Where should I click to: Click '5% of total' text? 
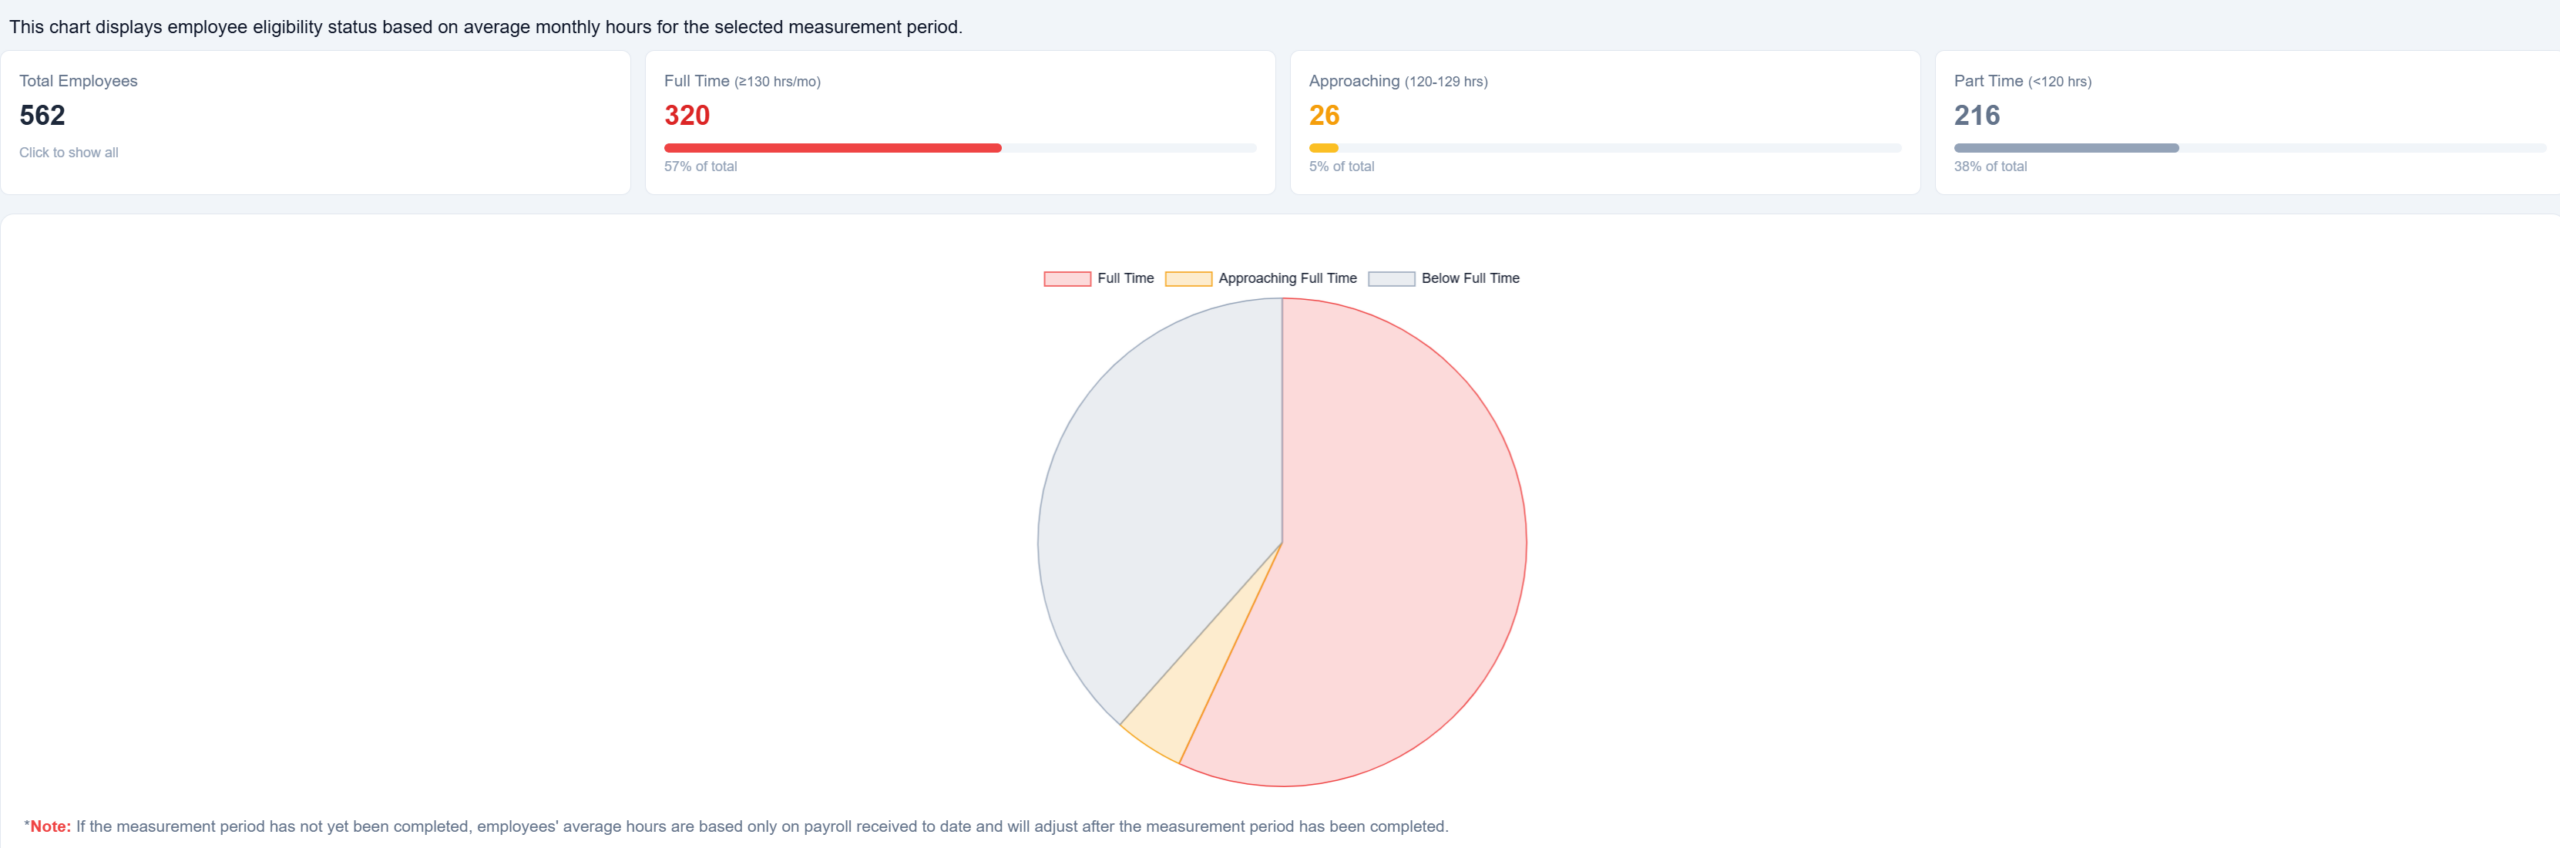click(1342, 167)
